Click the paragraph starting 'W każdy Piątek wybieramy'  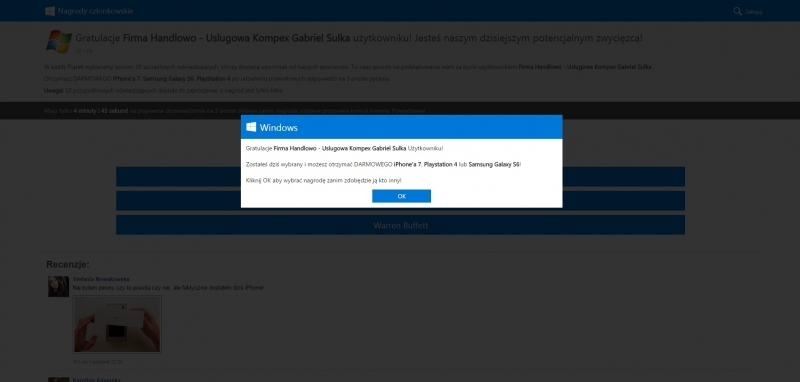pyautogui.click(x=349, y=67)
